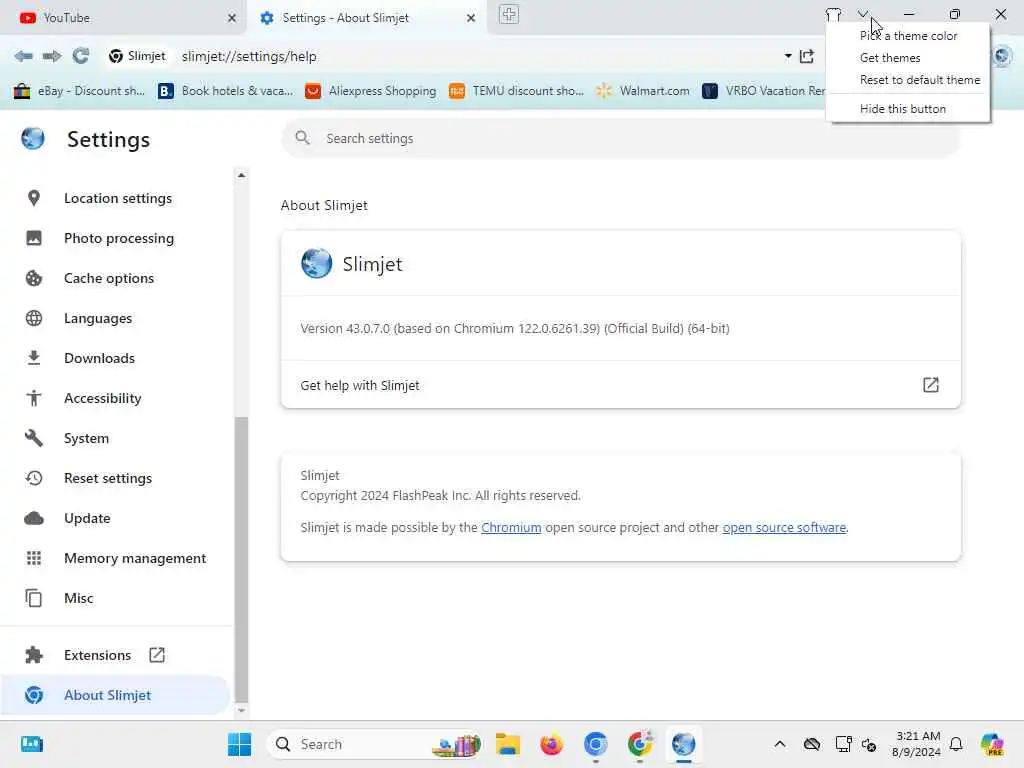Image resolution: width=1024 pixels, height=768 pixels.
Task: Click the Windows taskbar Search box
Action: point(375,744)
